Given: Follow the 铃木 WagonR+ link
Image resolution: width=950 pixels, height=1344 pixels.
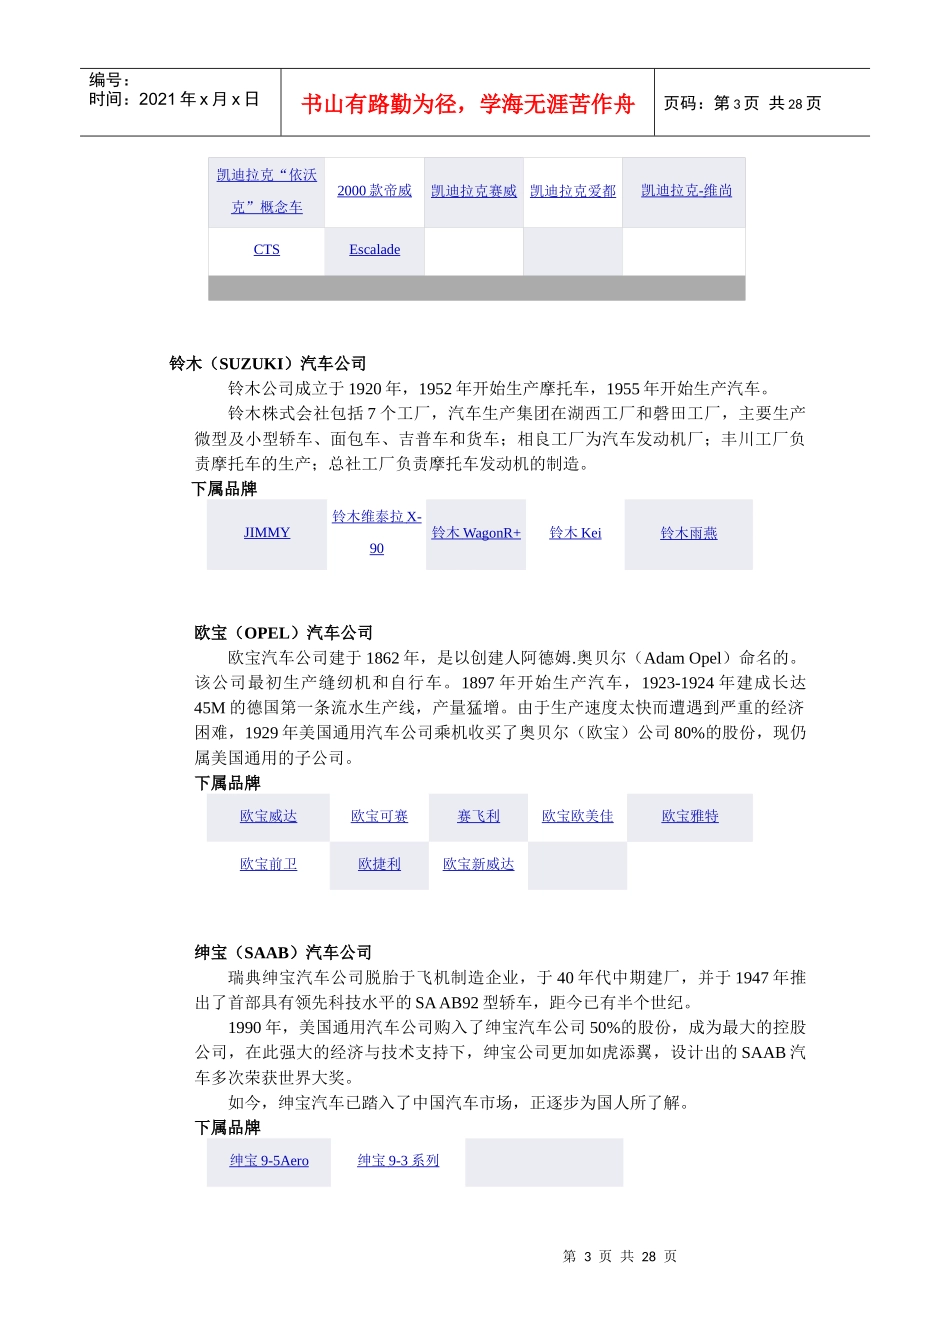Looking at the screenshot, I should [x=476, y=533].
